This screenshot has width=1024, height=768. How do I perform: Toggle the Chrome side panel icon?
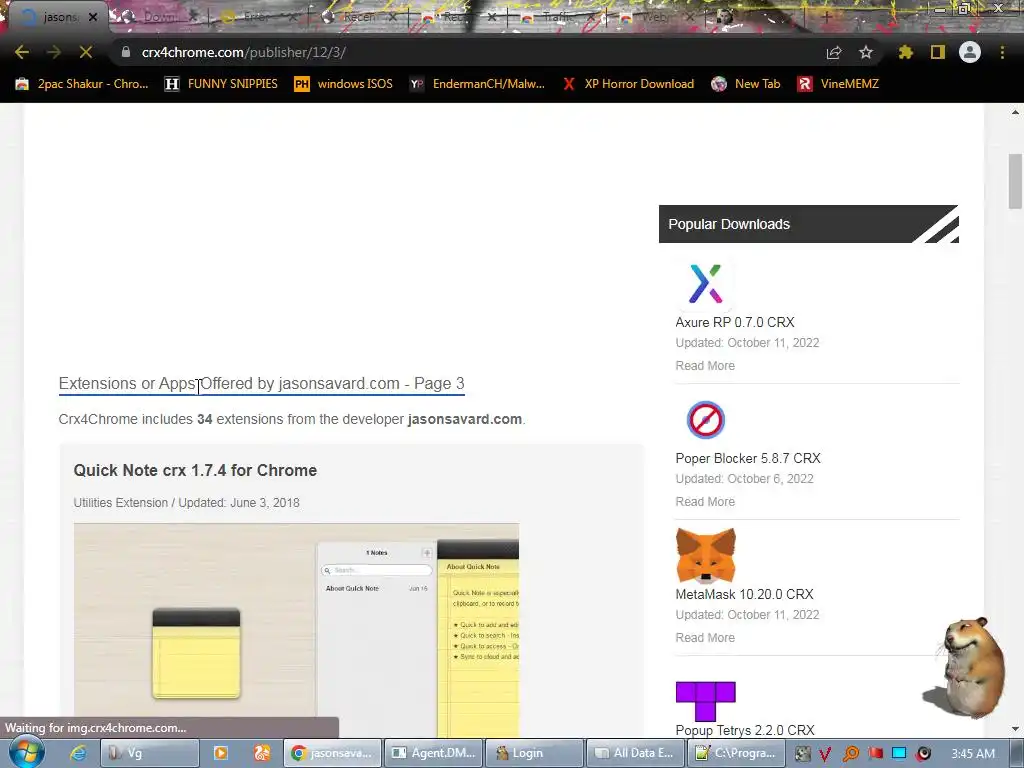[938, 52]
